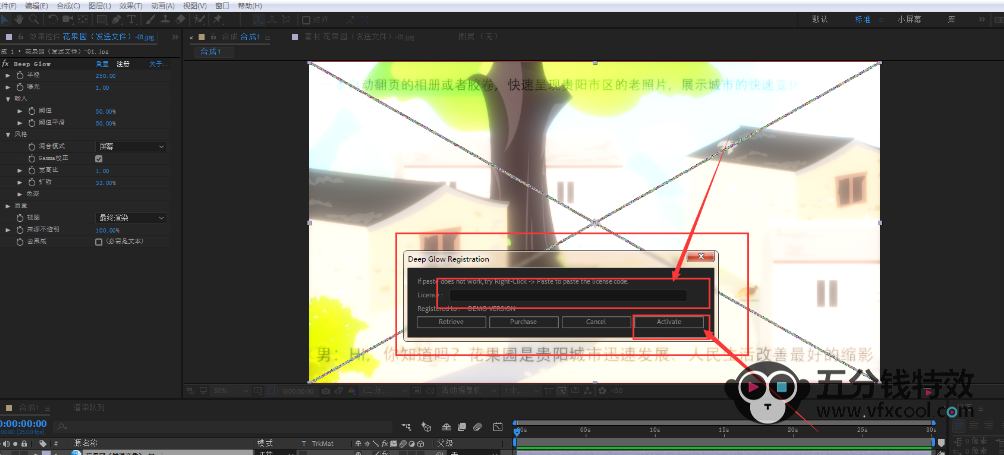Click the 关于 about link for Deep Glow
Viewport: 1004px width, 455px height.
click(158, 64)
